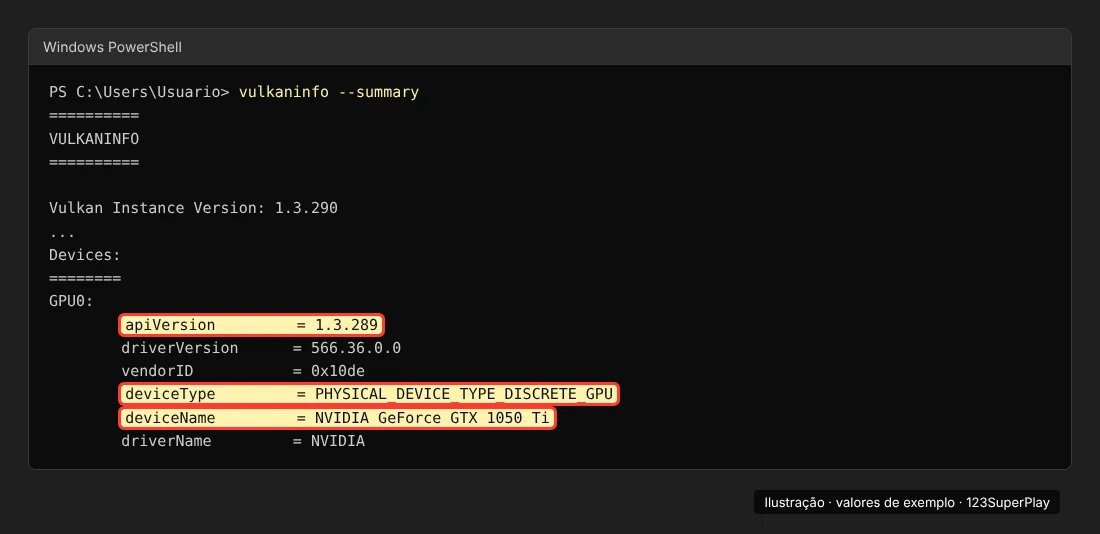Click the 'Vulkan Instance Version: 1.3.290' line

(194, 208)
